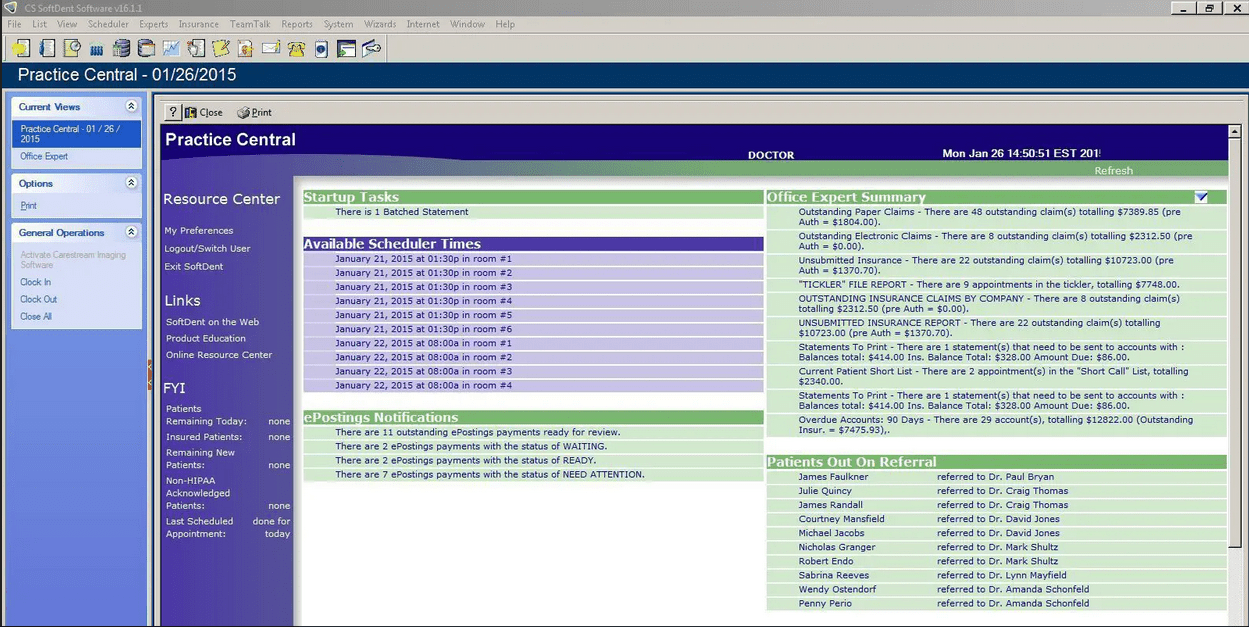
Task: Click the printer icon next to Print
Action: click(x=243, y=113)
